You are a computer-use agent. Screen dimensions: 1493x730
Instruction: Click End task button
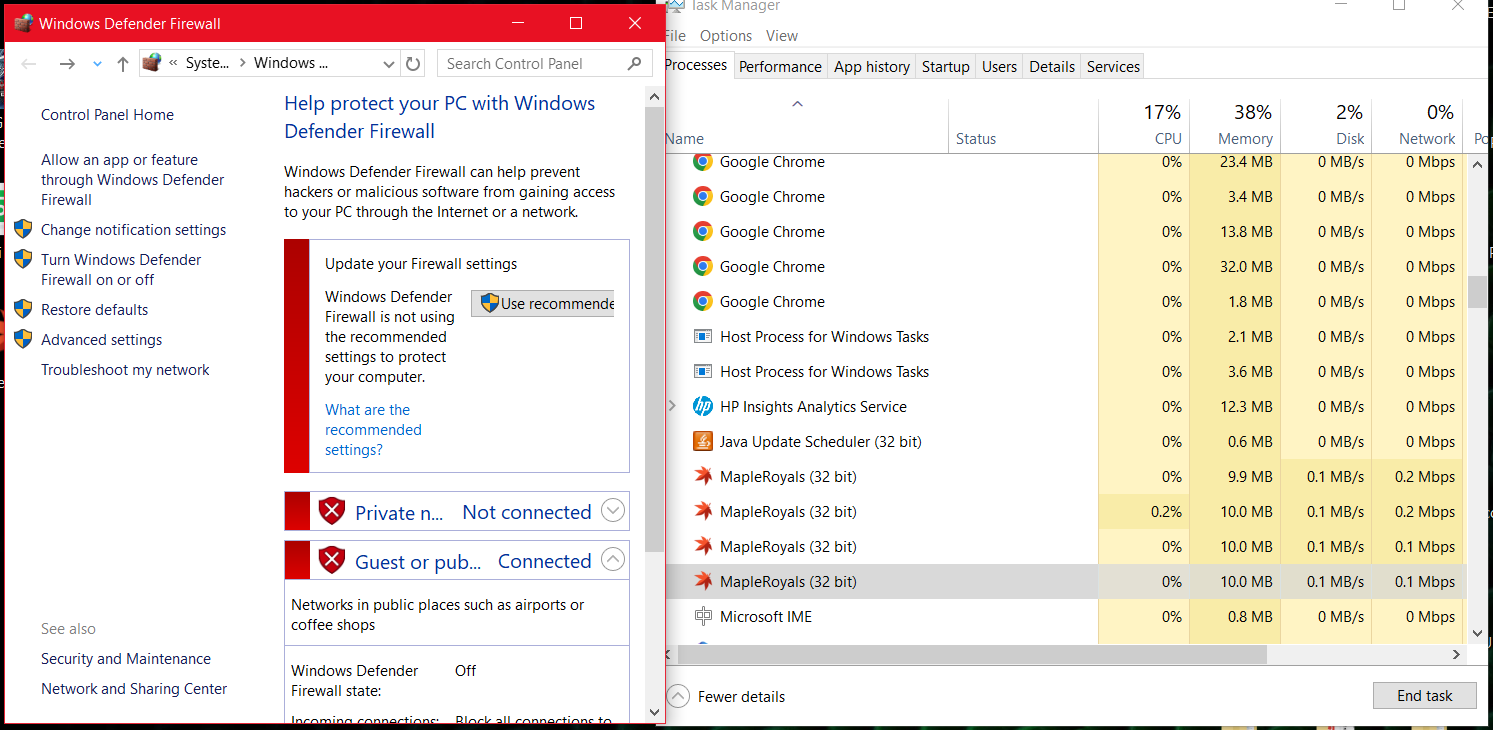[x=1425, y=696]
